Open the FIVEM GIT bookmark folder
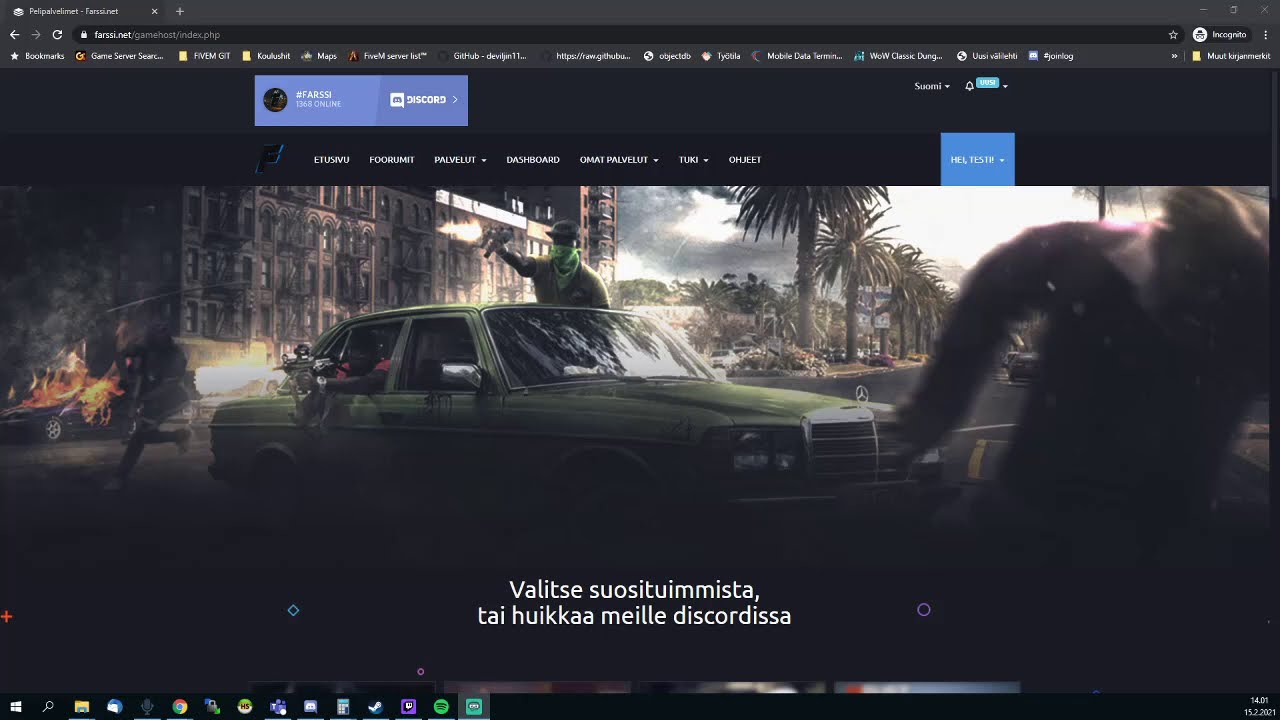Viewport: 1280px width, 720px height. coord(204,56)
